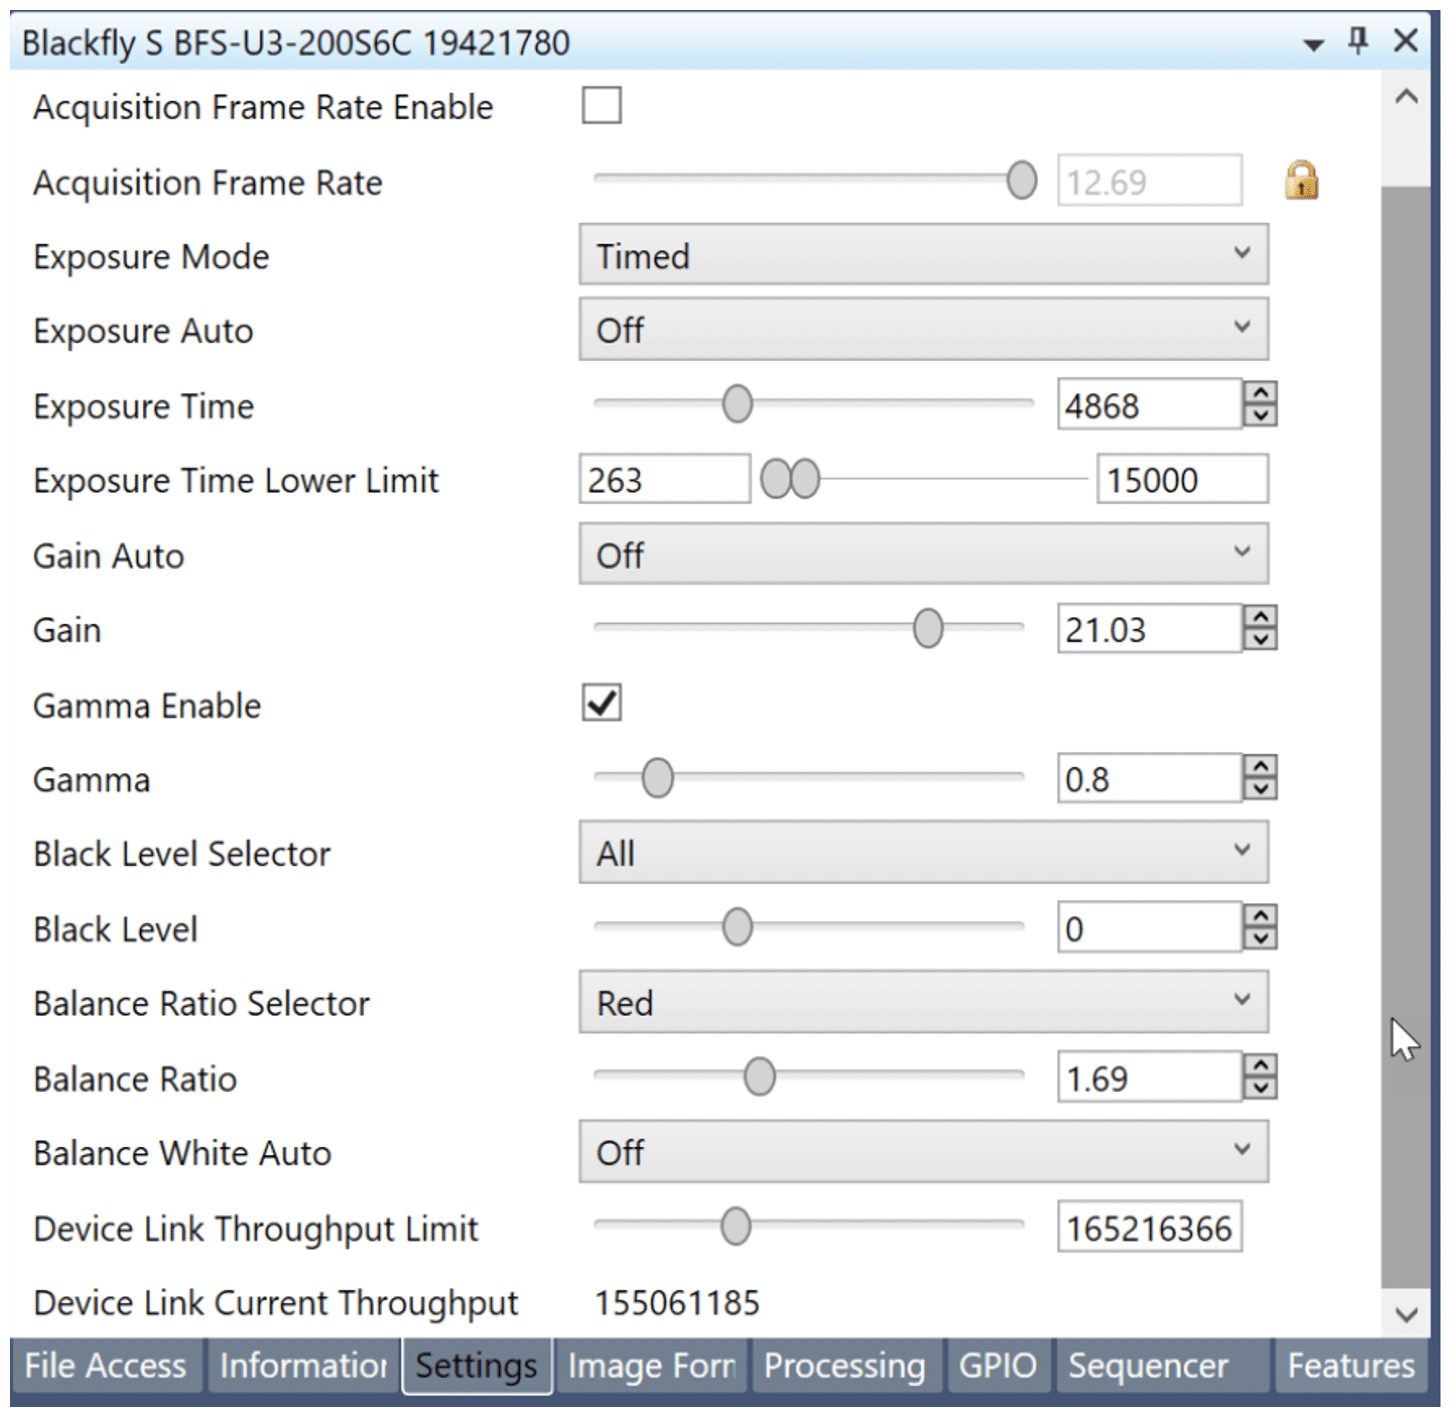This screenshot has width=1452, height=1414.
Task: Pin the Blackfly S panel
Action: (x=1358, y=41)
